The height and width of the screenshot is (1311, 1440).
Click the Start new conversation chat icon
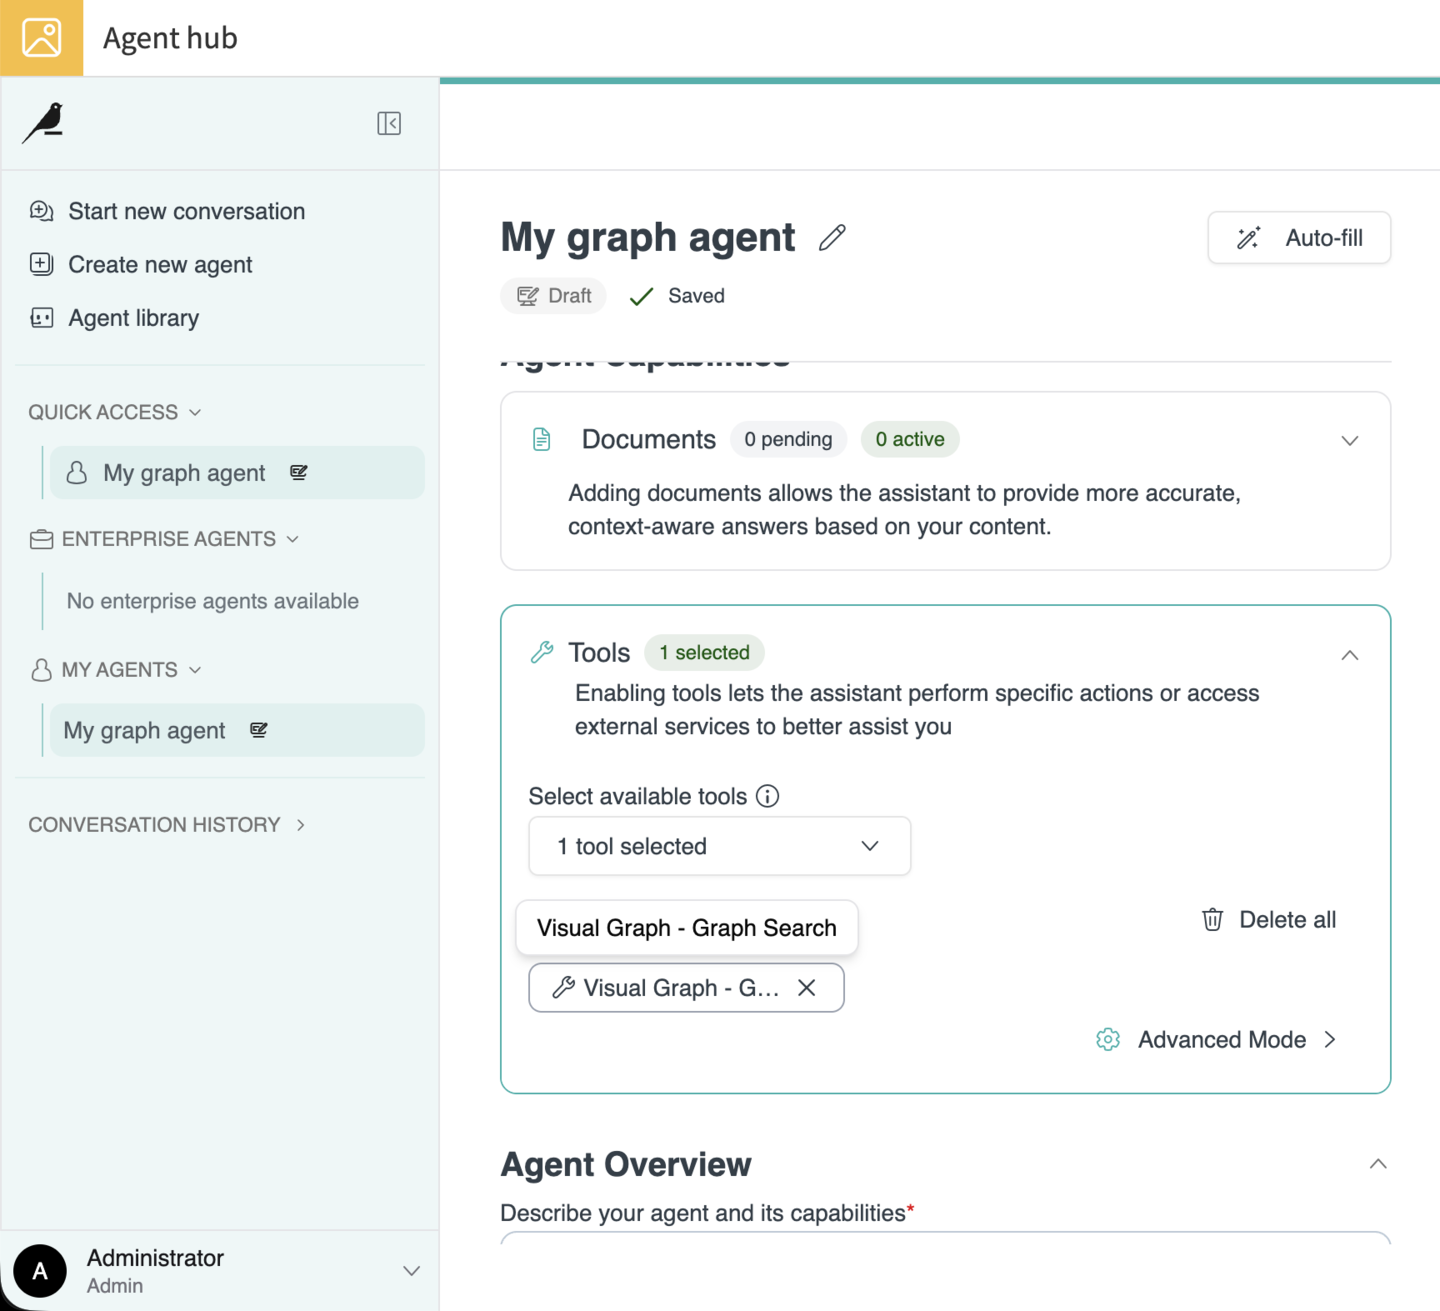tap(41, 211)
